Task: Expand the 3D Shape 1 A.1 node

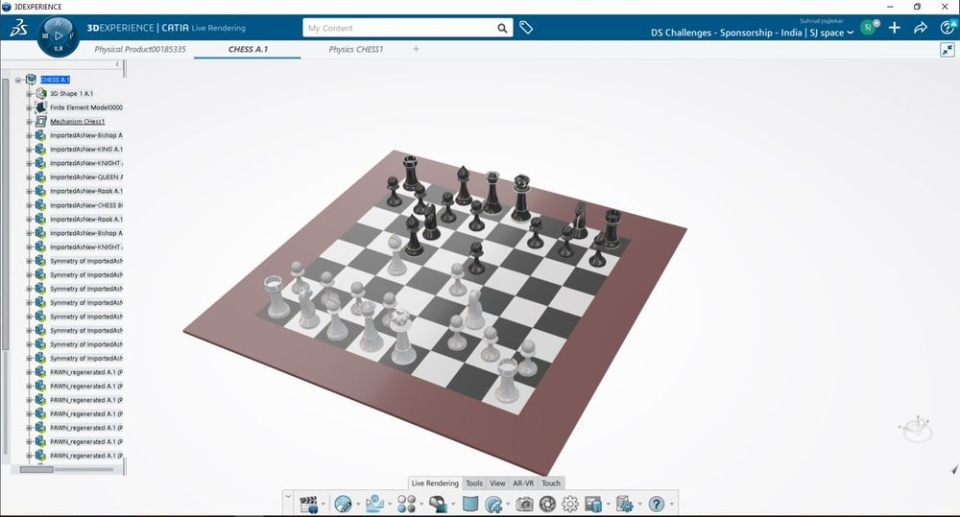Action: (x=29, y=94)
